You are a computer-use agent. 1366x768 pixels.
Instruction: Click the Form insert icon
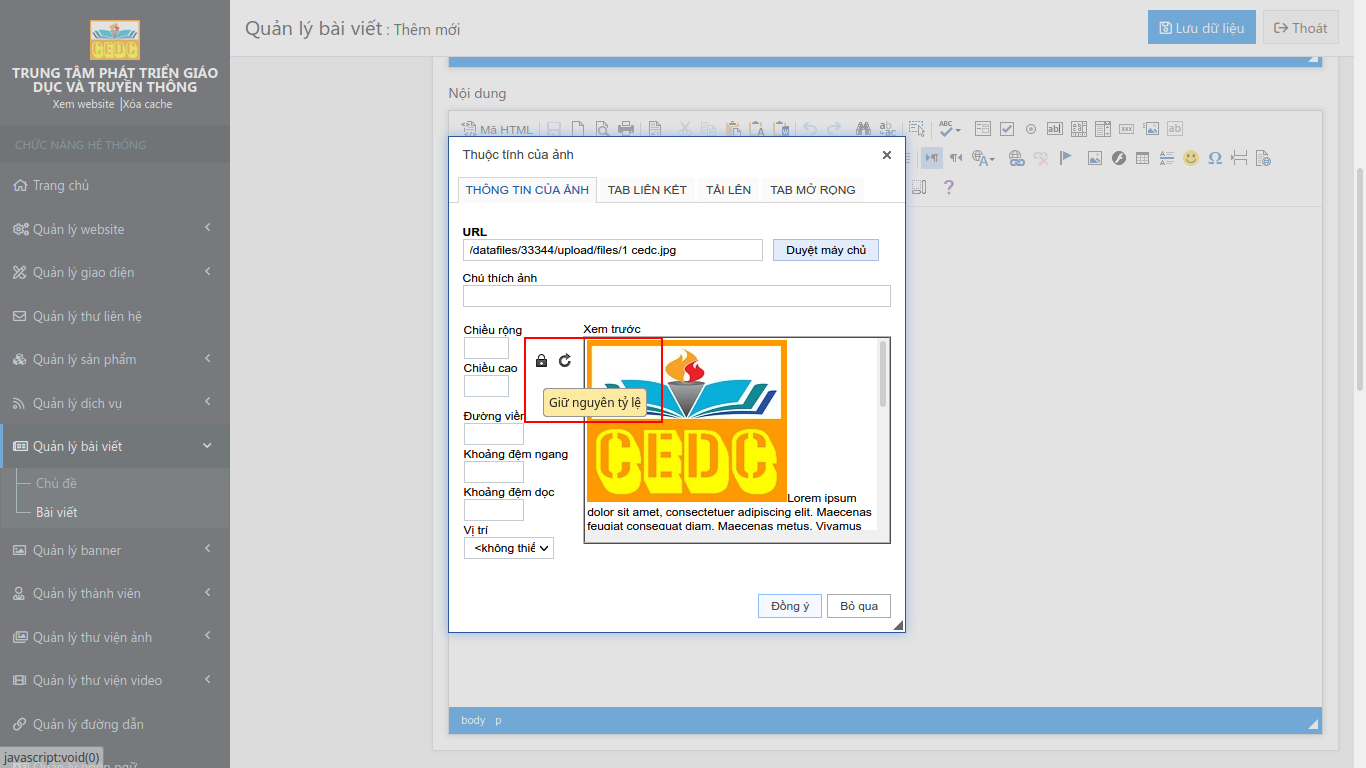(982, 129)
